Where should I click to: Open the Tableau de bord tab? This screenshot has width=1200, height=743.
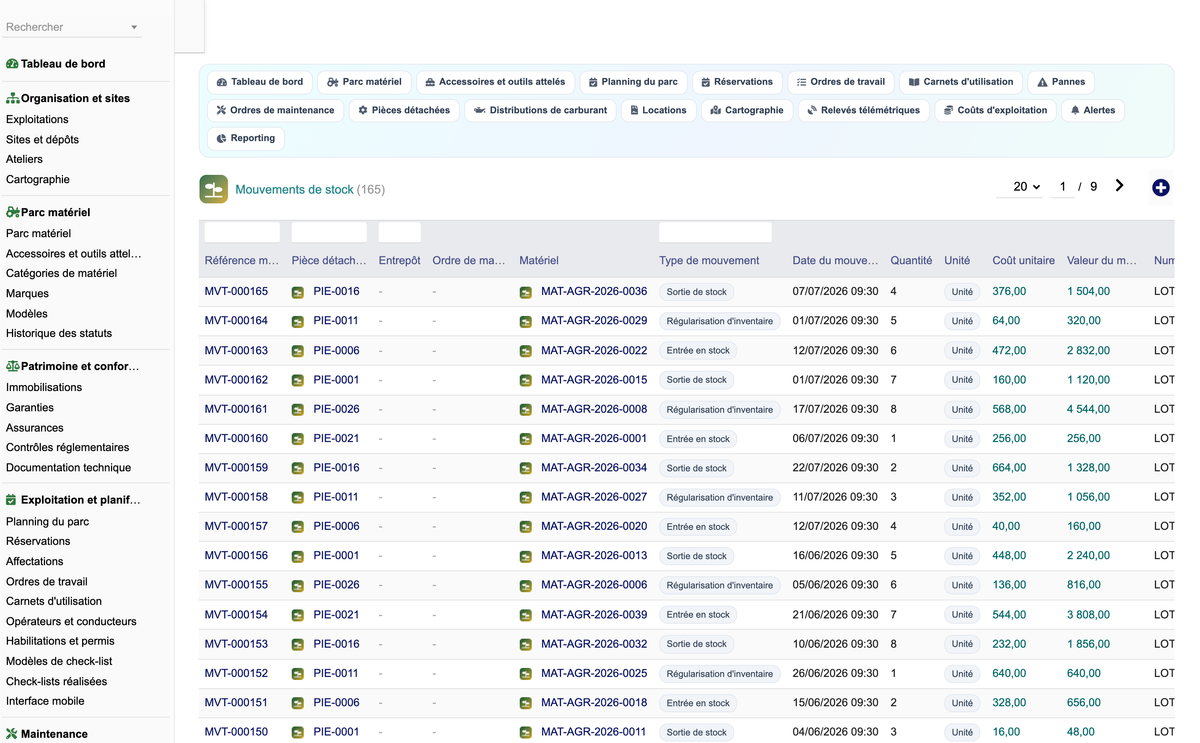260,82
